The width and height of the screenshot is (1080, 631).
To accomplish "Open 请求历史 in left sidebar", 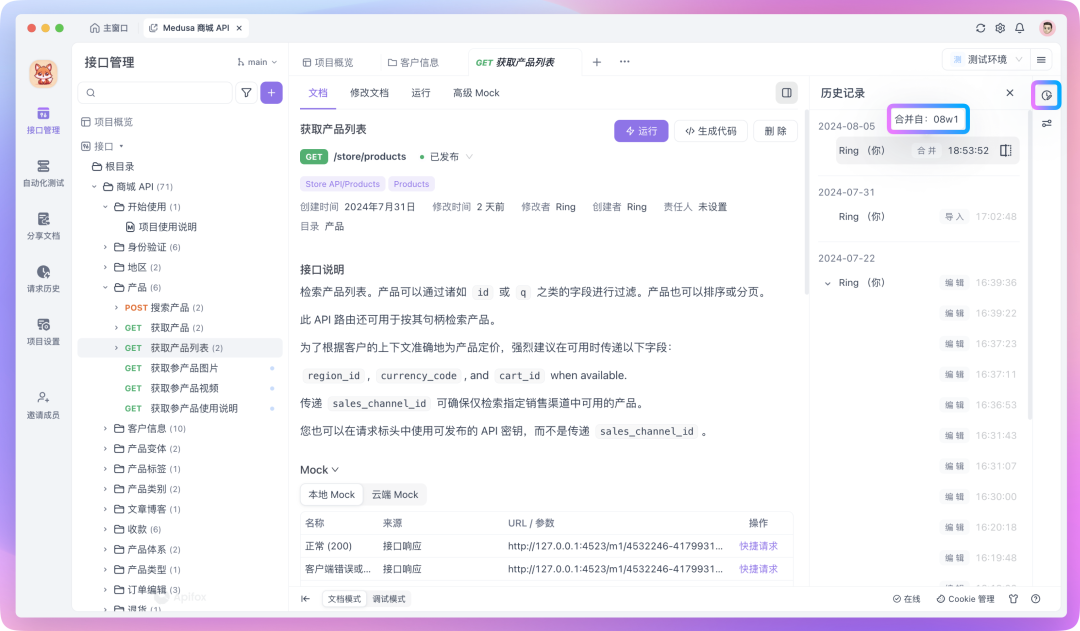I will [x=43, y=279].
